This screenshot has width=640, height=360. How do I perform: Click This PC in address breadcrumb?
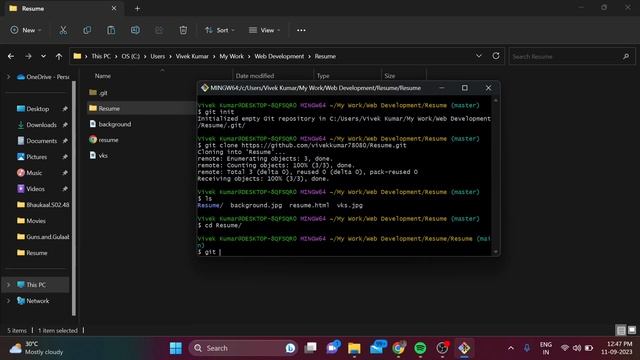(101, 56)
